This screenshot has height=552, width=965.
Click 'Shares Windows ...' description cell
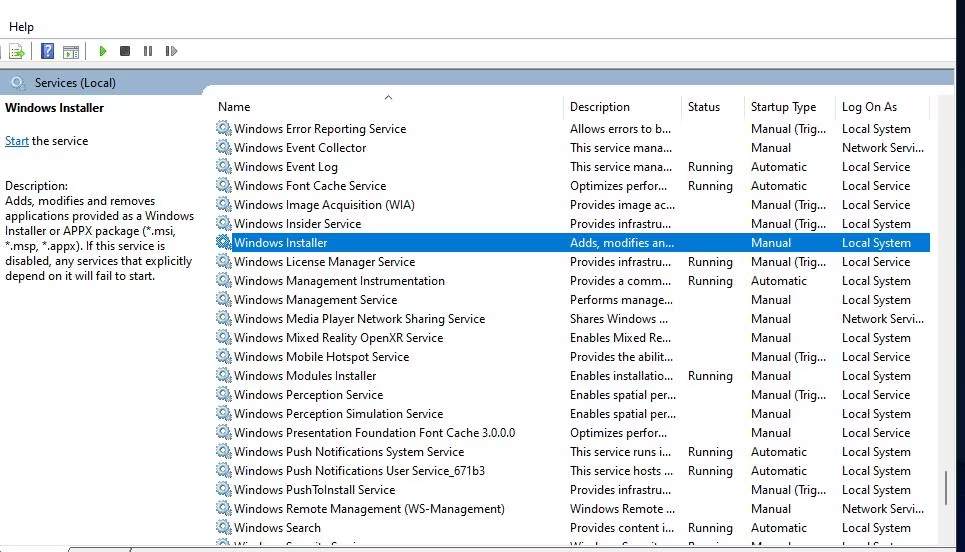[619, 319]
